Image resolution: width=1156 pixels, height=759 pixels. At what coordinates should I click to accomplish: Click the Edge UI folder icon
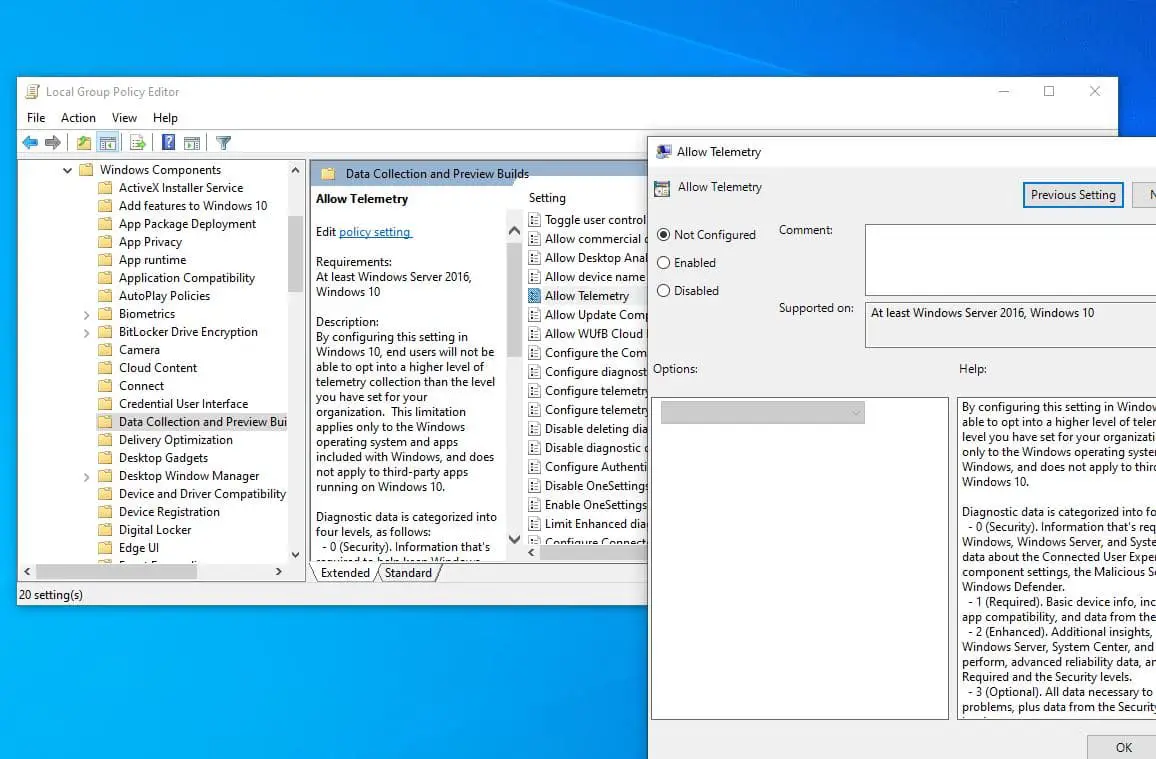[x=105, y=548]
